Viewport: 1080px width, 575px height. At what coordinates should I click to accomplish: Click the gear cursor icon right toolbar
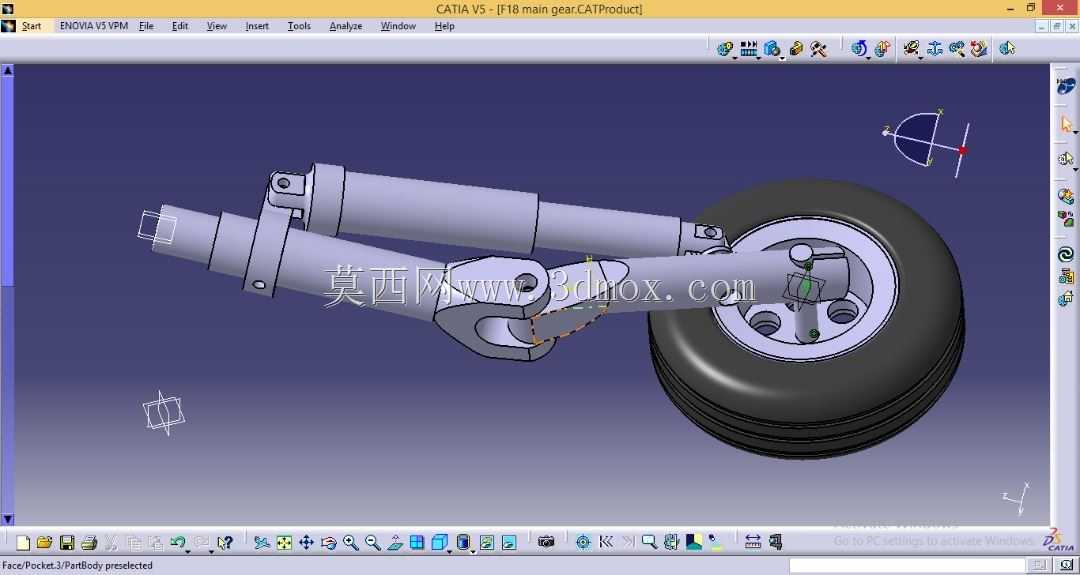tap(1066, 159)
